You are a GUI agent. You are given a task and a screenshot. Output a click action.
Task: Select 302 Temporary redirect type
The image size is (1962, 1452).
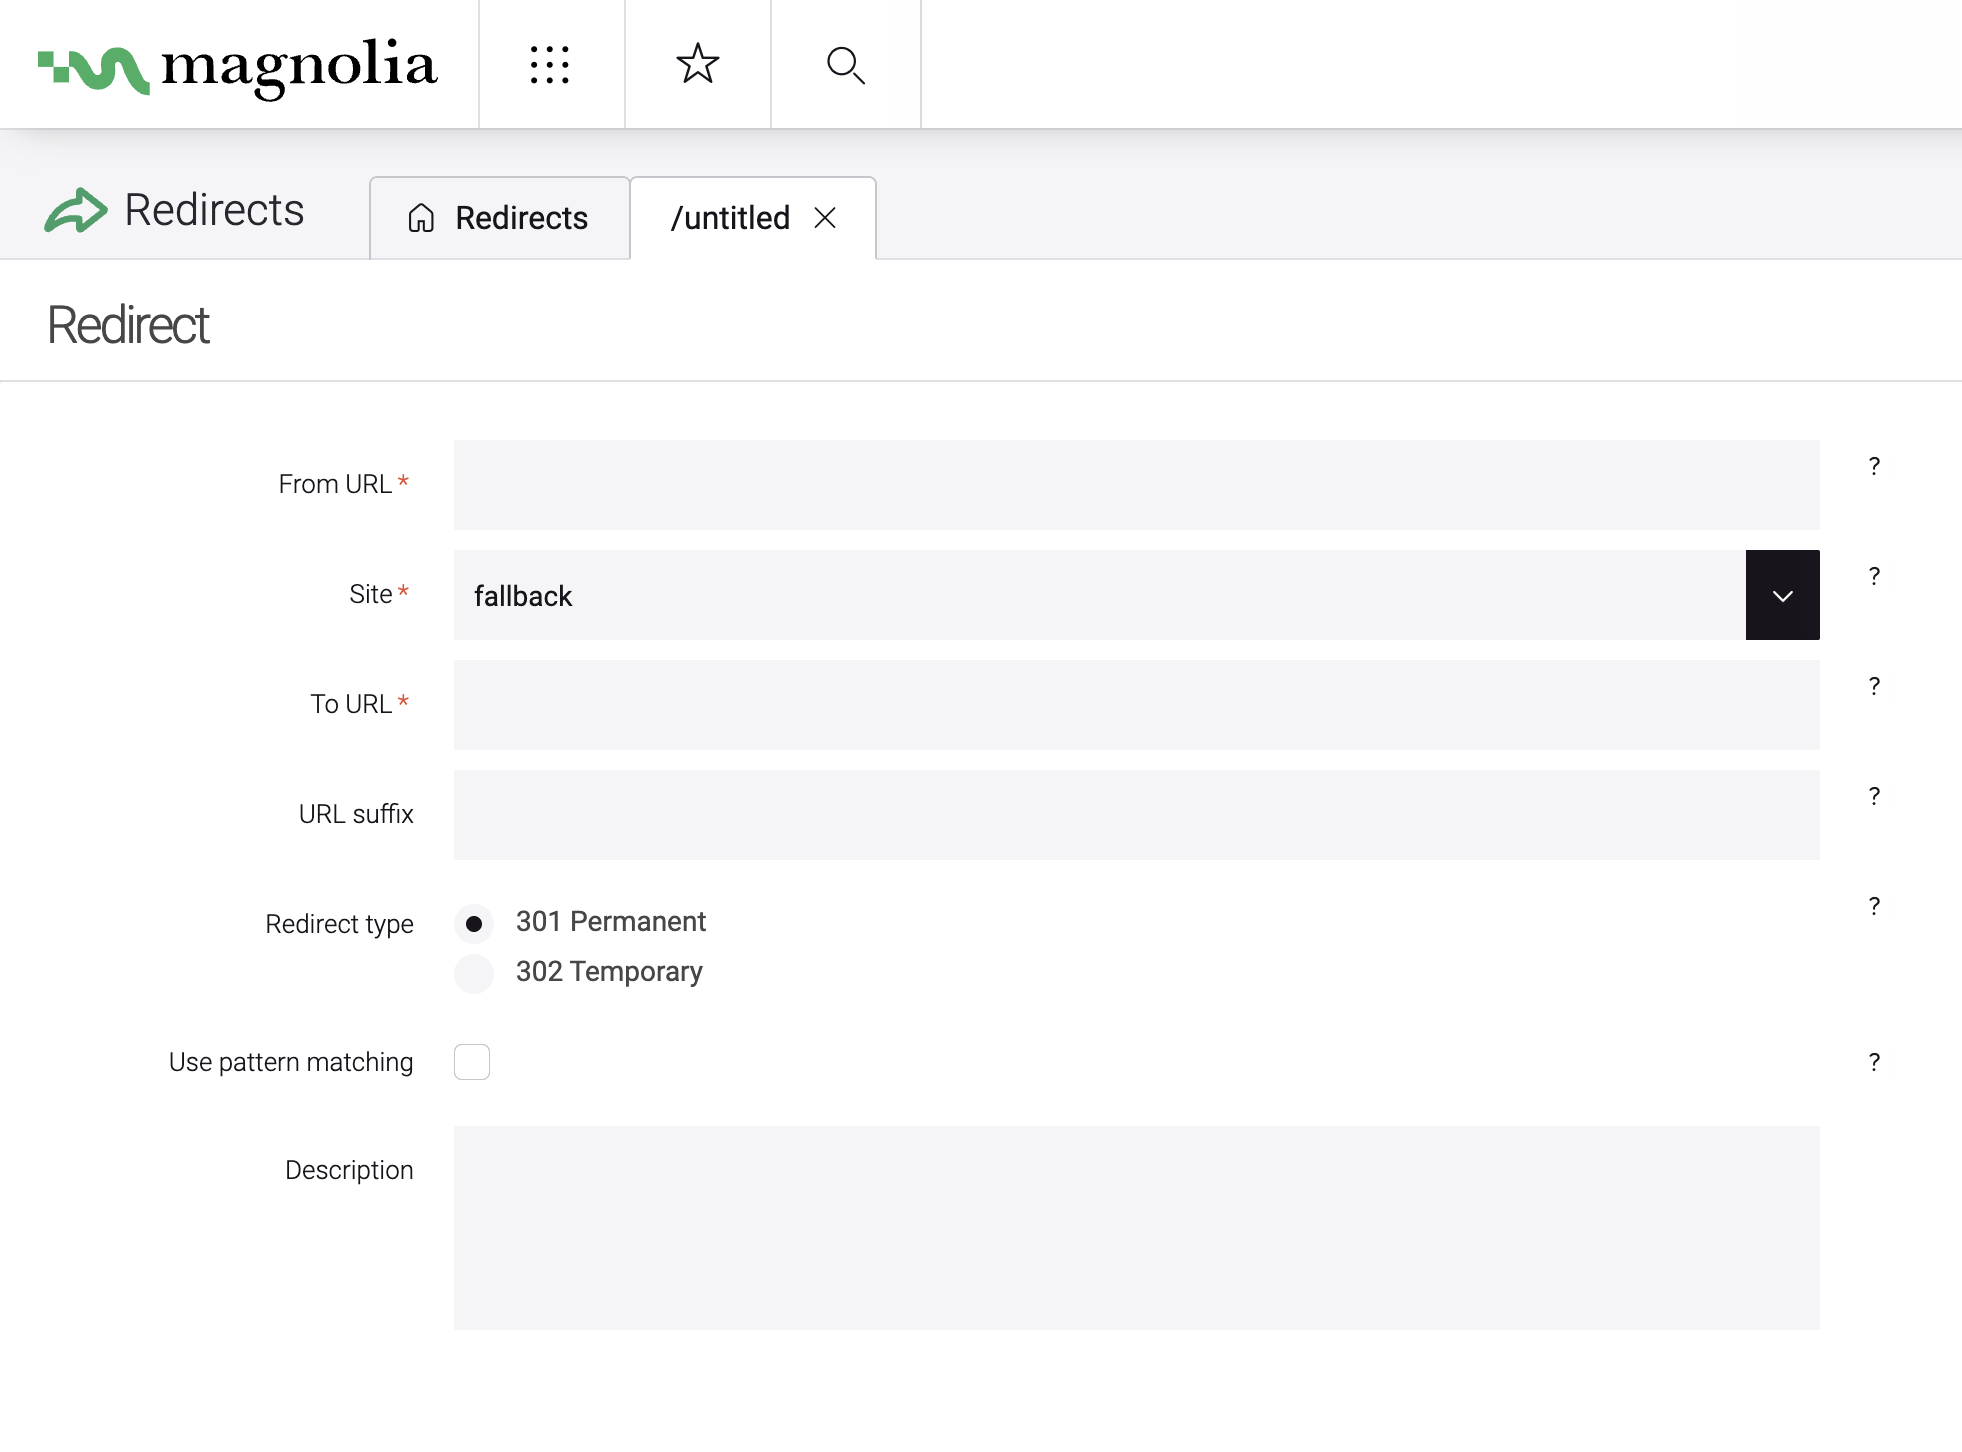[x=474, y=973]
